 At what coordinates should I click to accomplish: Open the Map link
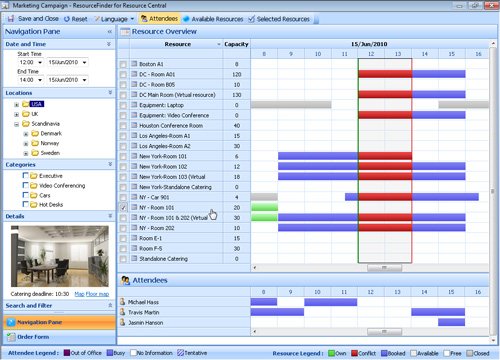click(79, 294)
